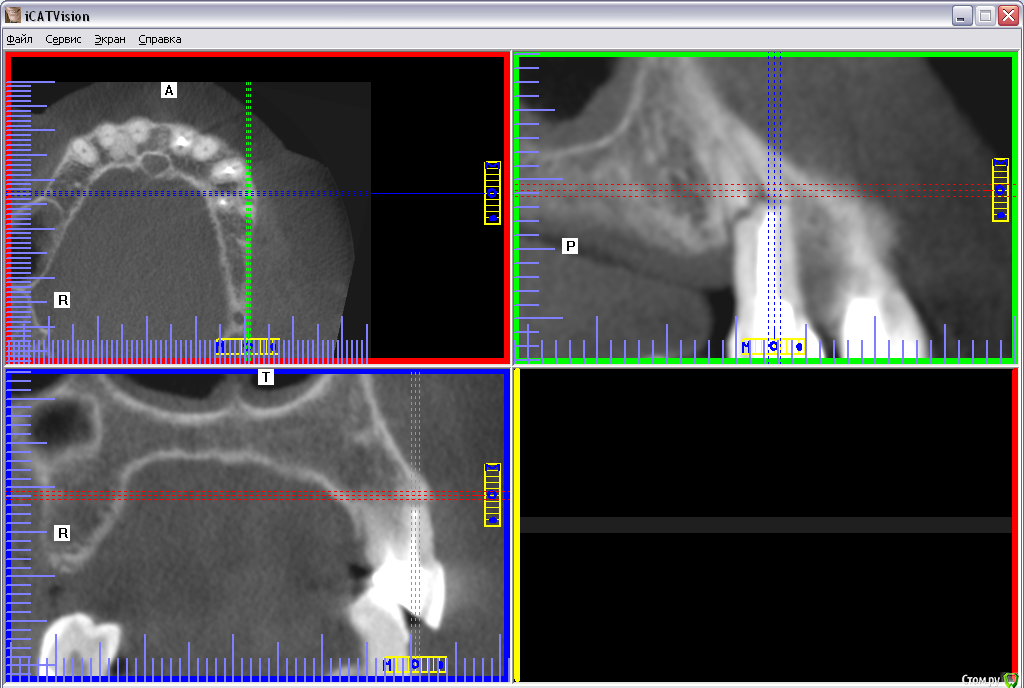This screenshot has height=688, width=1024.
Task: Click the P orientation marker in sagittal view
Action: [570, 246]
